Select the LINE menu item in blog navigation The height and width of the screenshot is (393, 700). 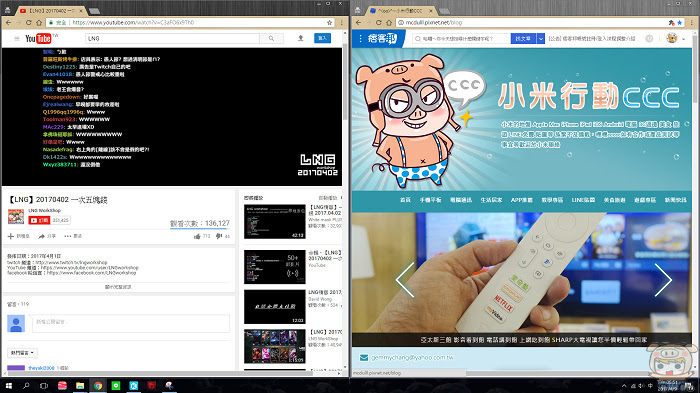click(x=583, y=200)
